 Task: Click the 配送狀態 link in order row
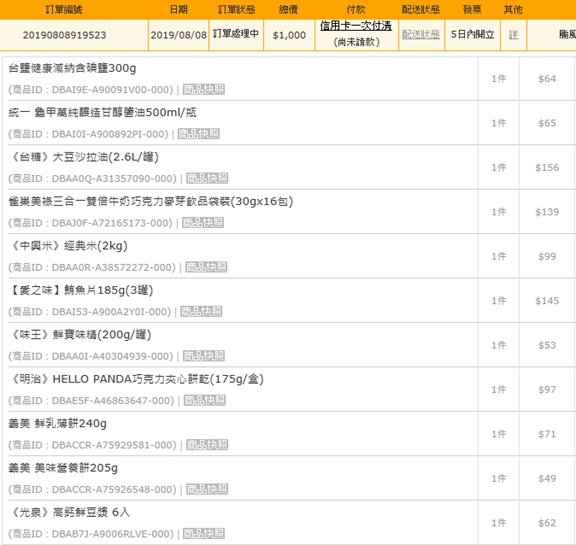coord(421,35)
